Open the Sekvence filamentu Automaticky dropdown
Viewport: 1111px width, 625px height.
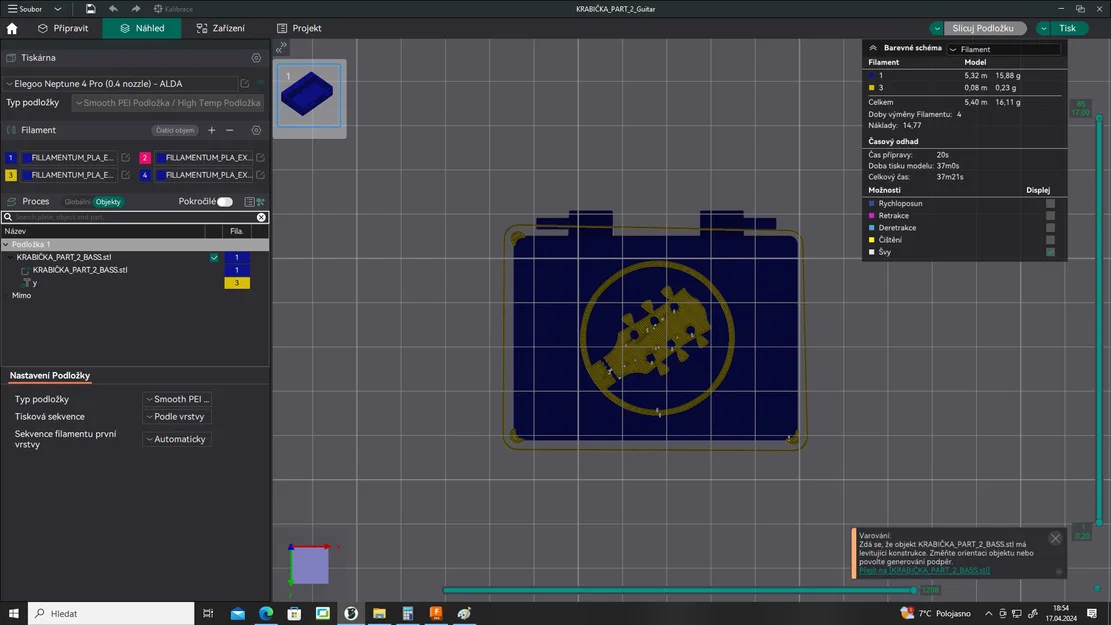177,439
